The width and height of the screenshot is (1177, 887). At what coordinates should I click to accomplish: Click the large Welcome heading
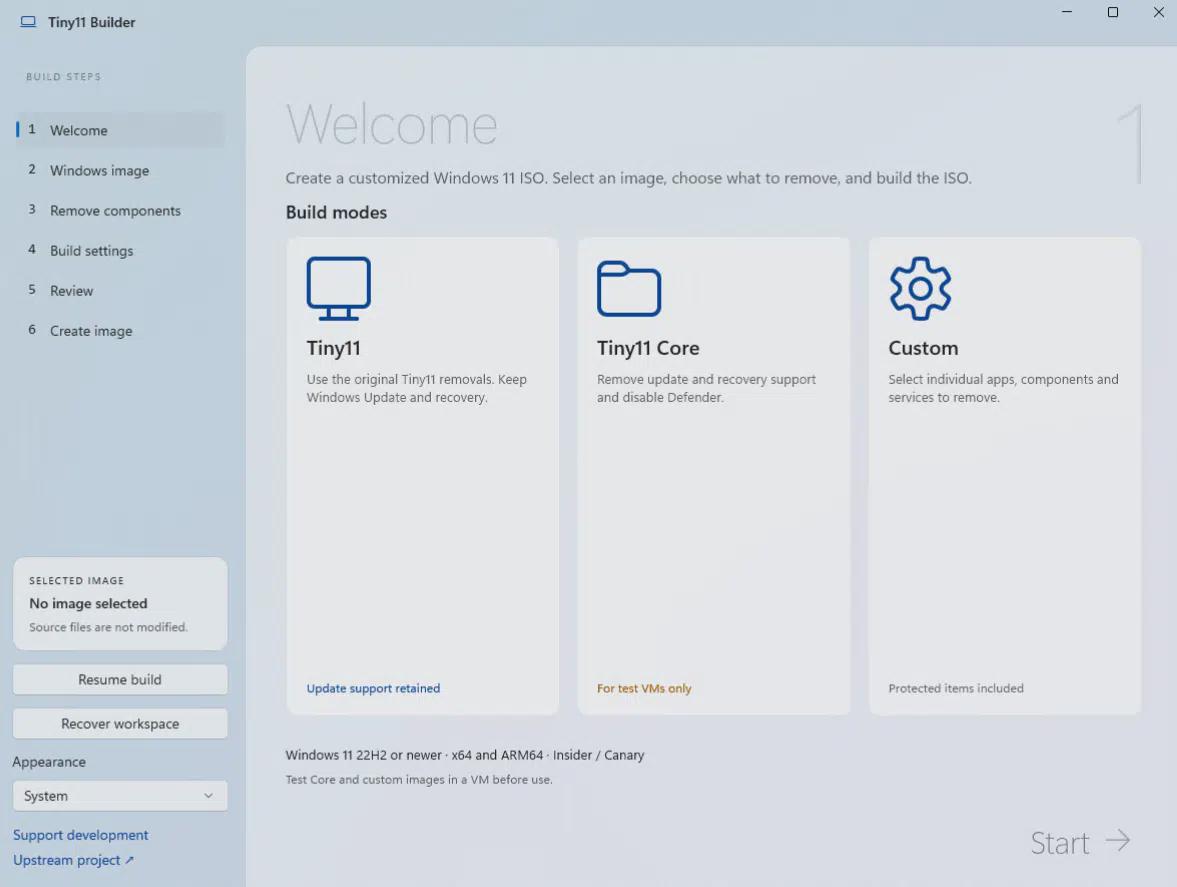[x=392, y=125]
